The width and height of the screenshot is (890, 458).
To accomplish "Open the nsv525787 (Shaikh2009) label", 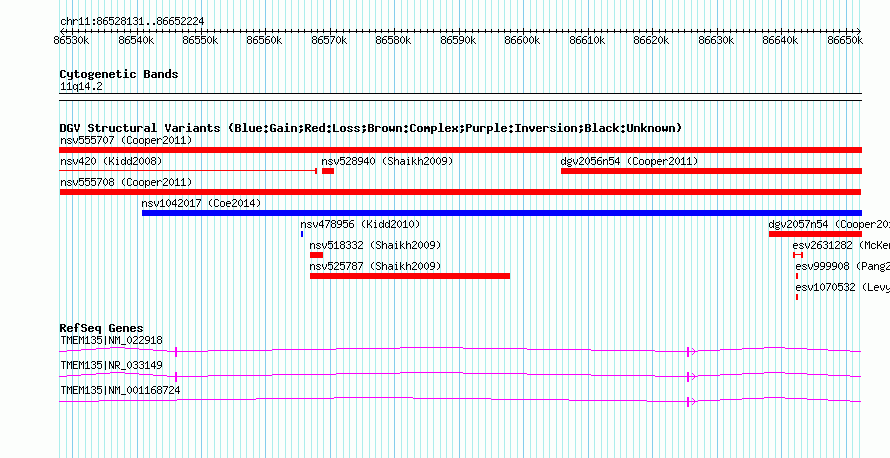I will [x=375, y=266].
